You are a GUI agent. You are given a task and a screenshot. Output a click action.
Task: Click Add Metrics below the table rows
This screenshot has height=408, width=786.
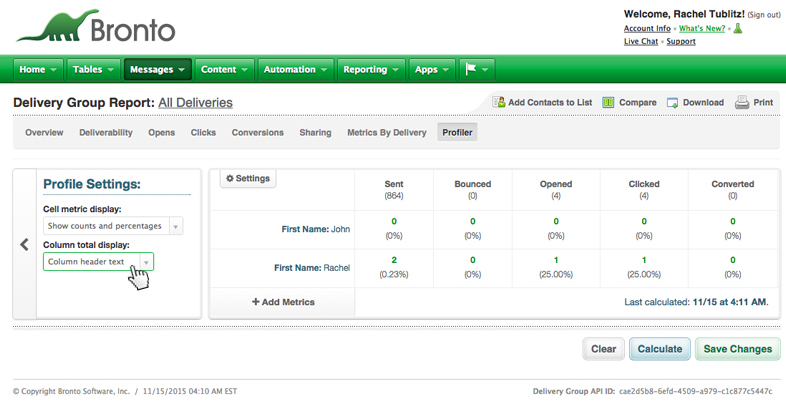click(283, 302)
